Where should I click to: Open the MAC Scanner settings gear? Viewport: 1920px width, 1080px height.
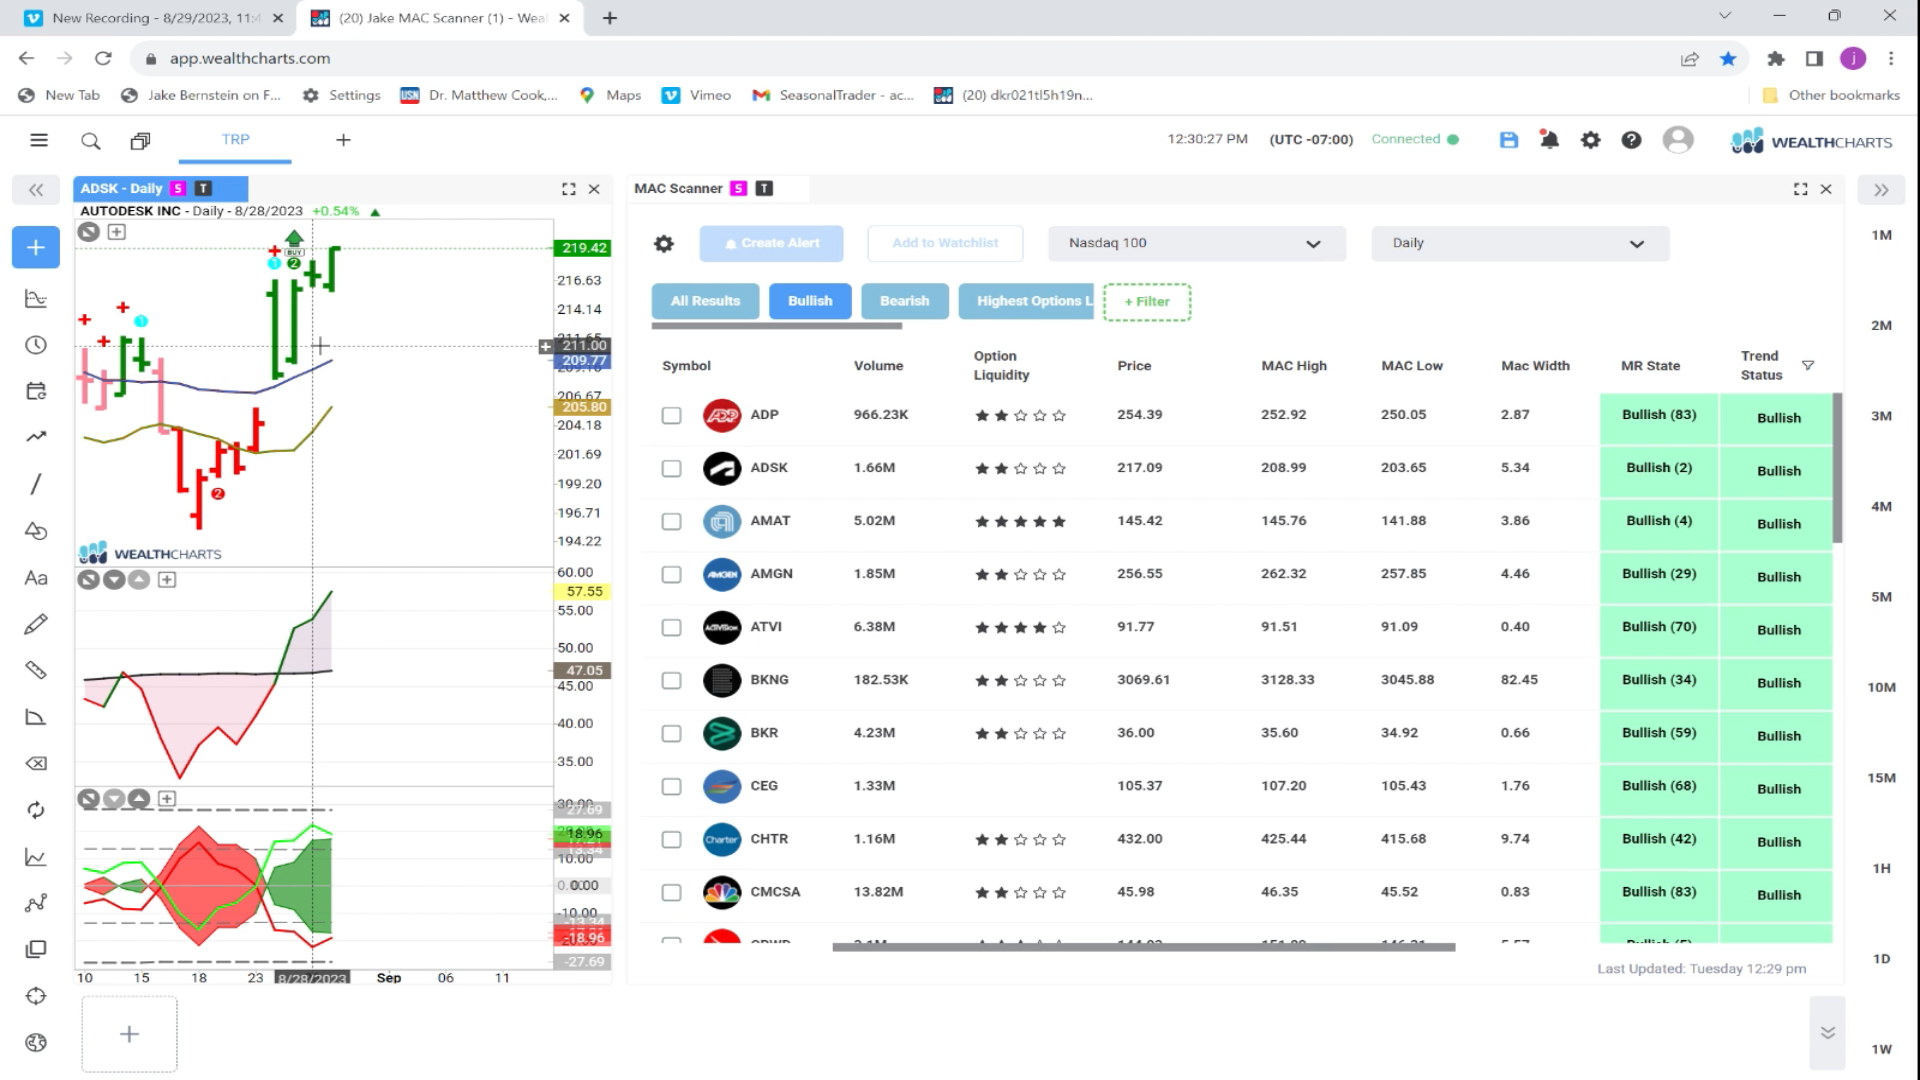(664, 243)
